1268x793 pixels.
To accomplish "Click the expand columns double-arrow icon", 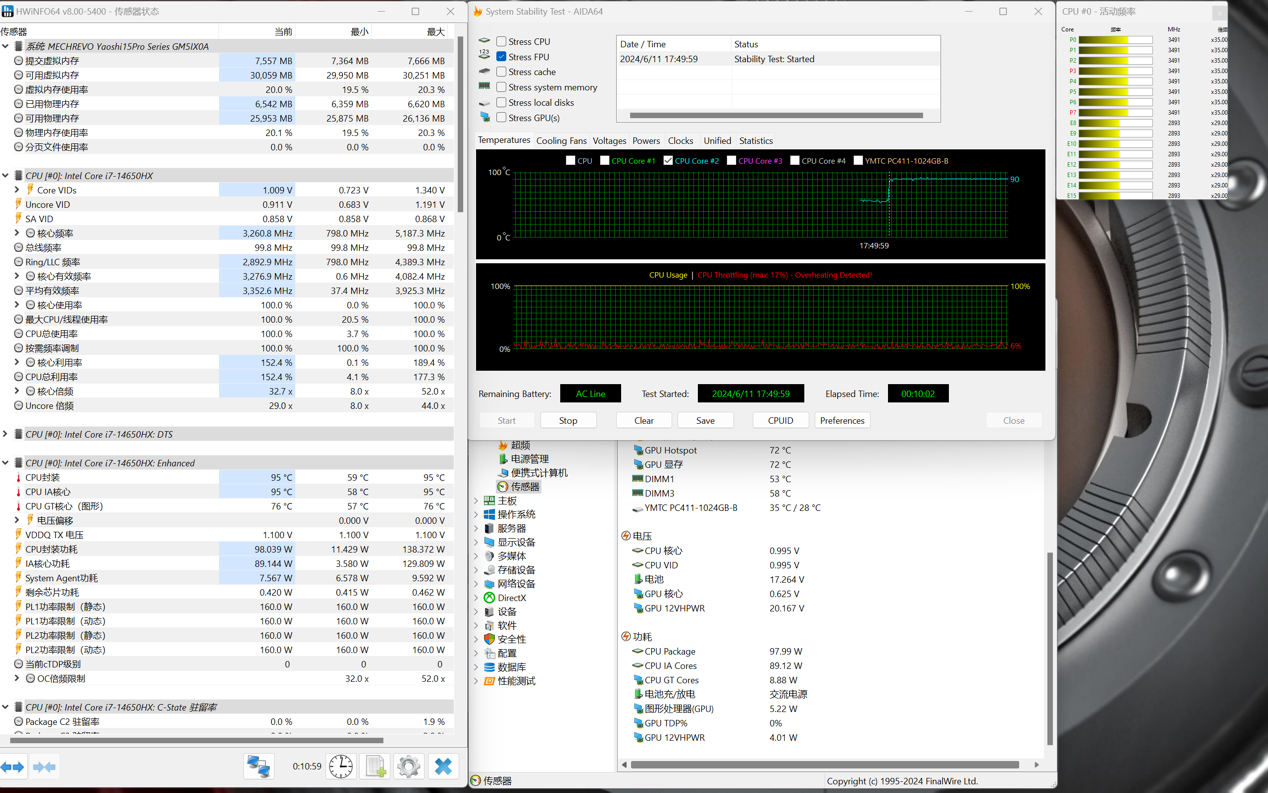I will 13,767.
